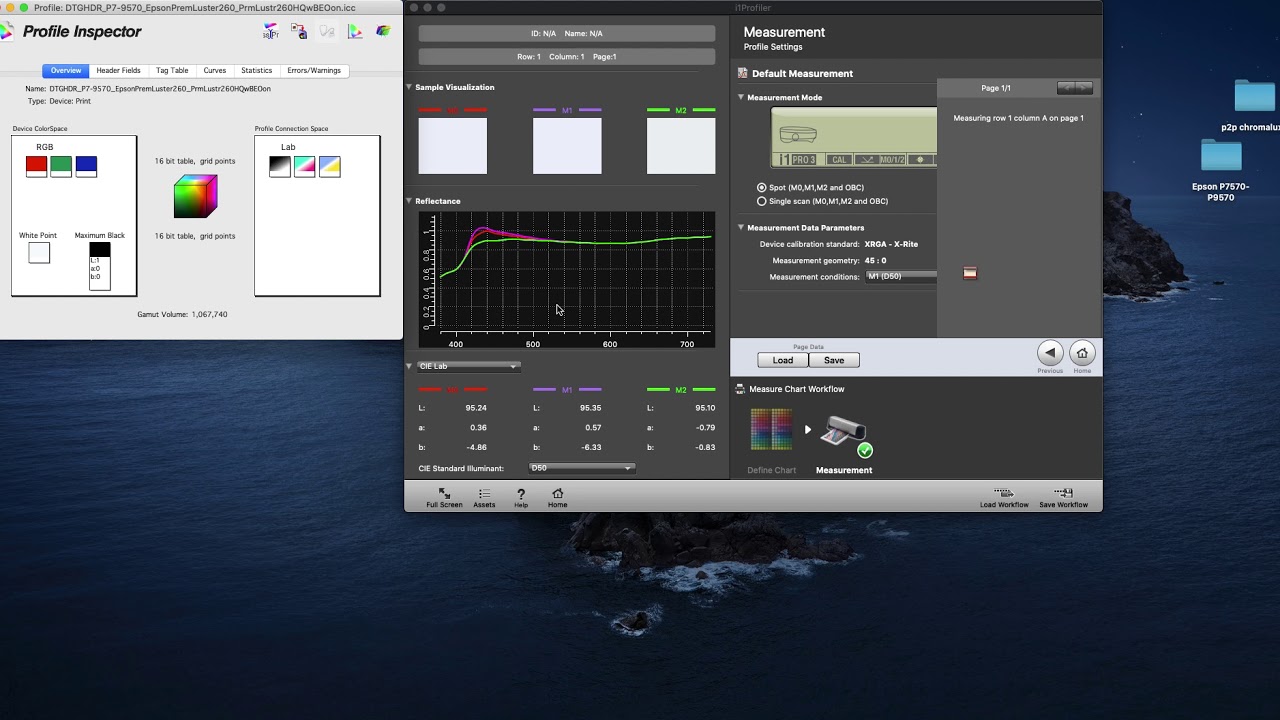
Task: Click the M0 sample visualization patch
Action: coord(453,146)
